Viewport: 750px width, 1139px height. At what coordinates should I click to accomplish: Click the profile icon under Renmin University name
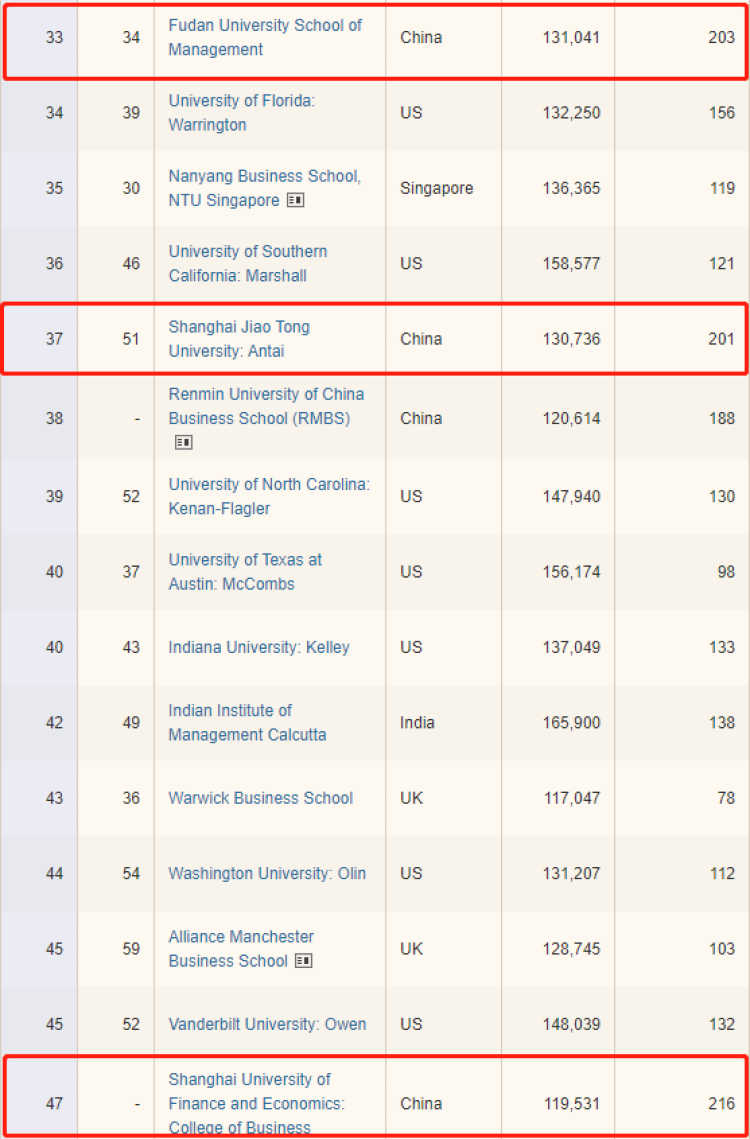pyautogui.click(x=183, y=442)
